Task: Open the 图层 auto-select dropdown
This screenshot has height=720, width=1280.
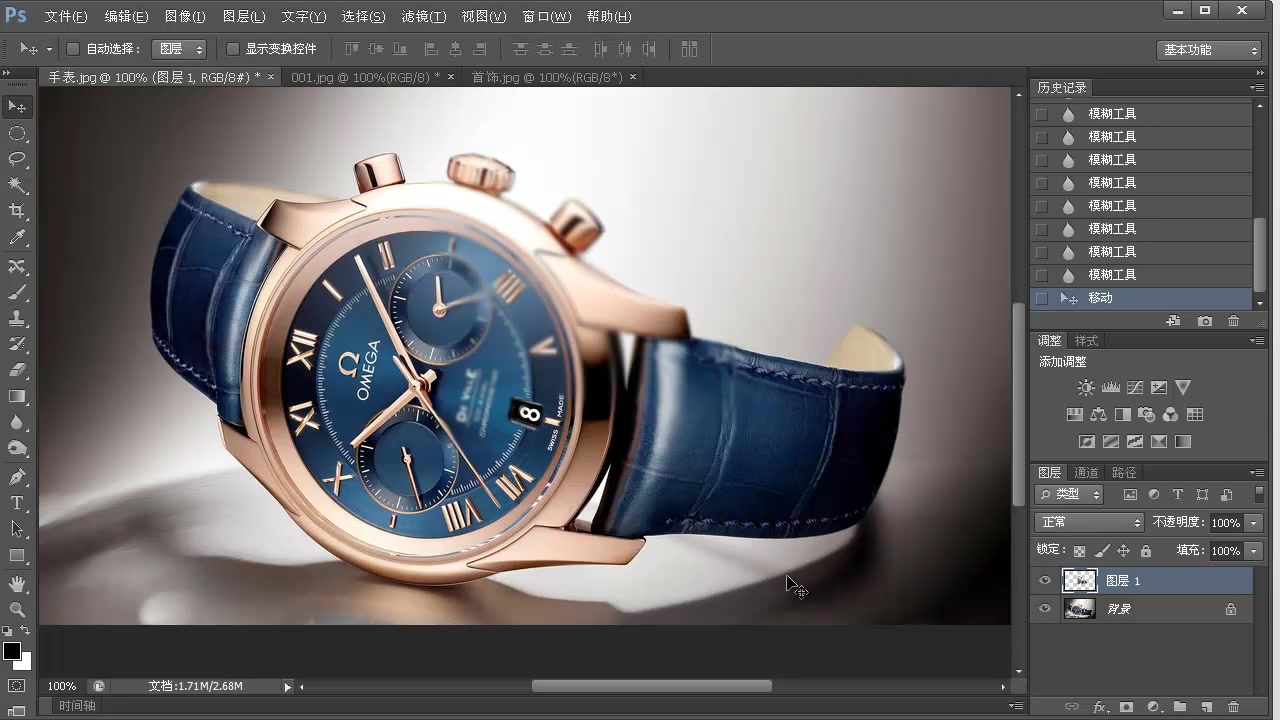Action: click(x=179, y=49)
